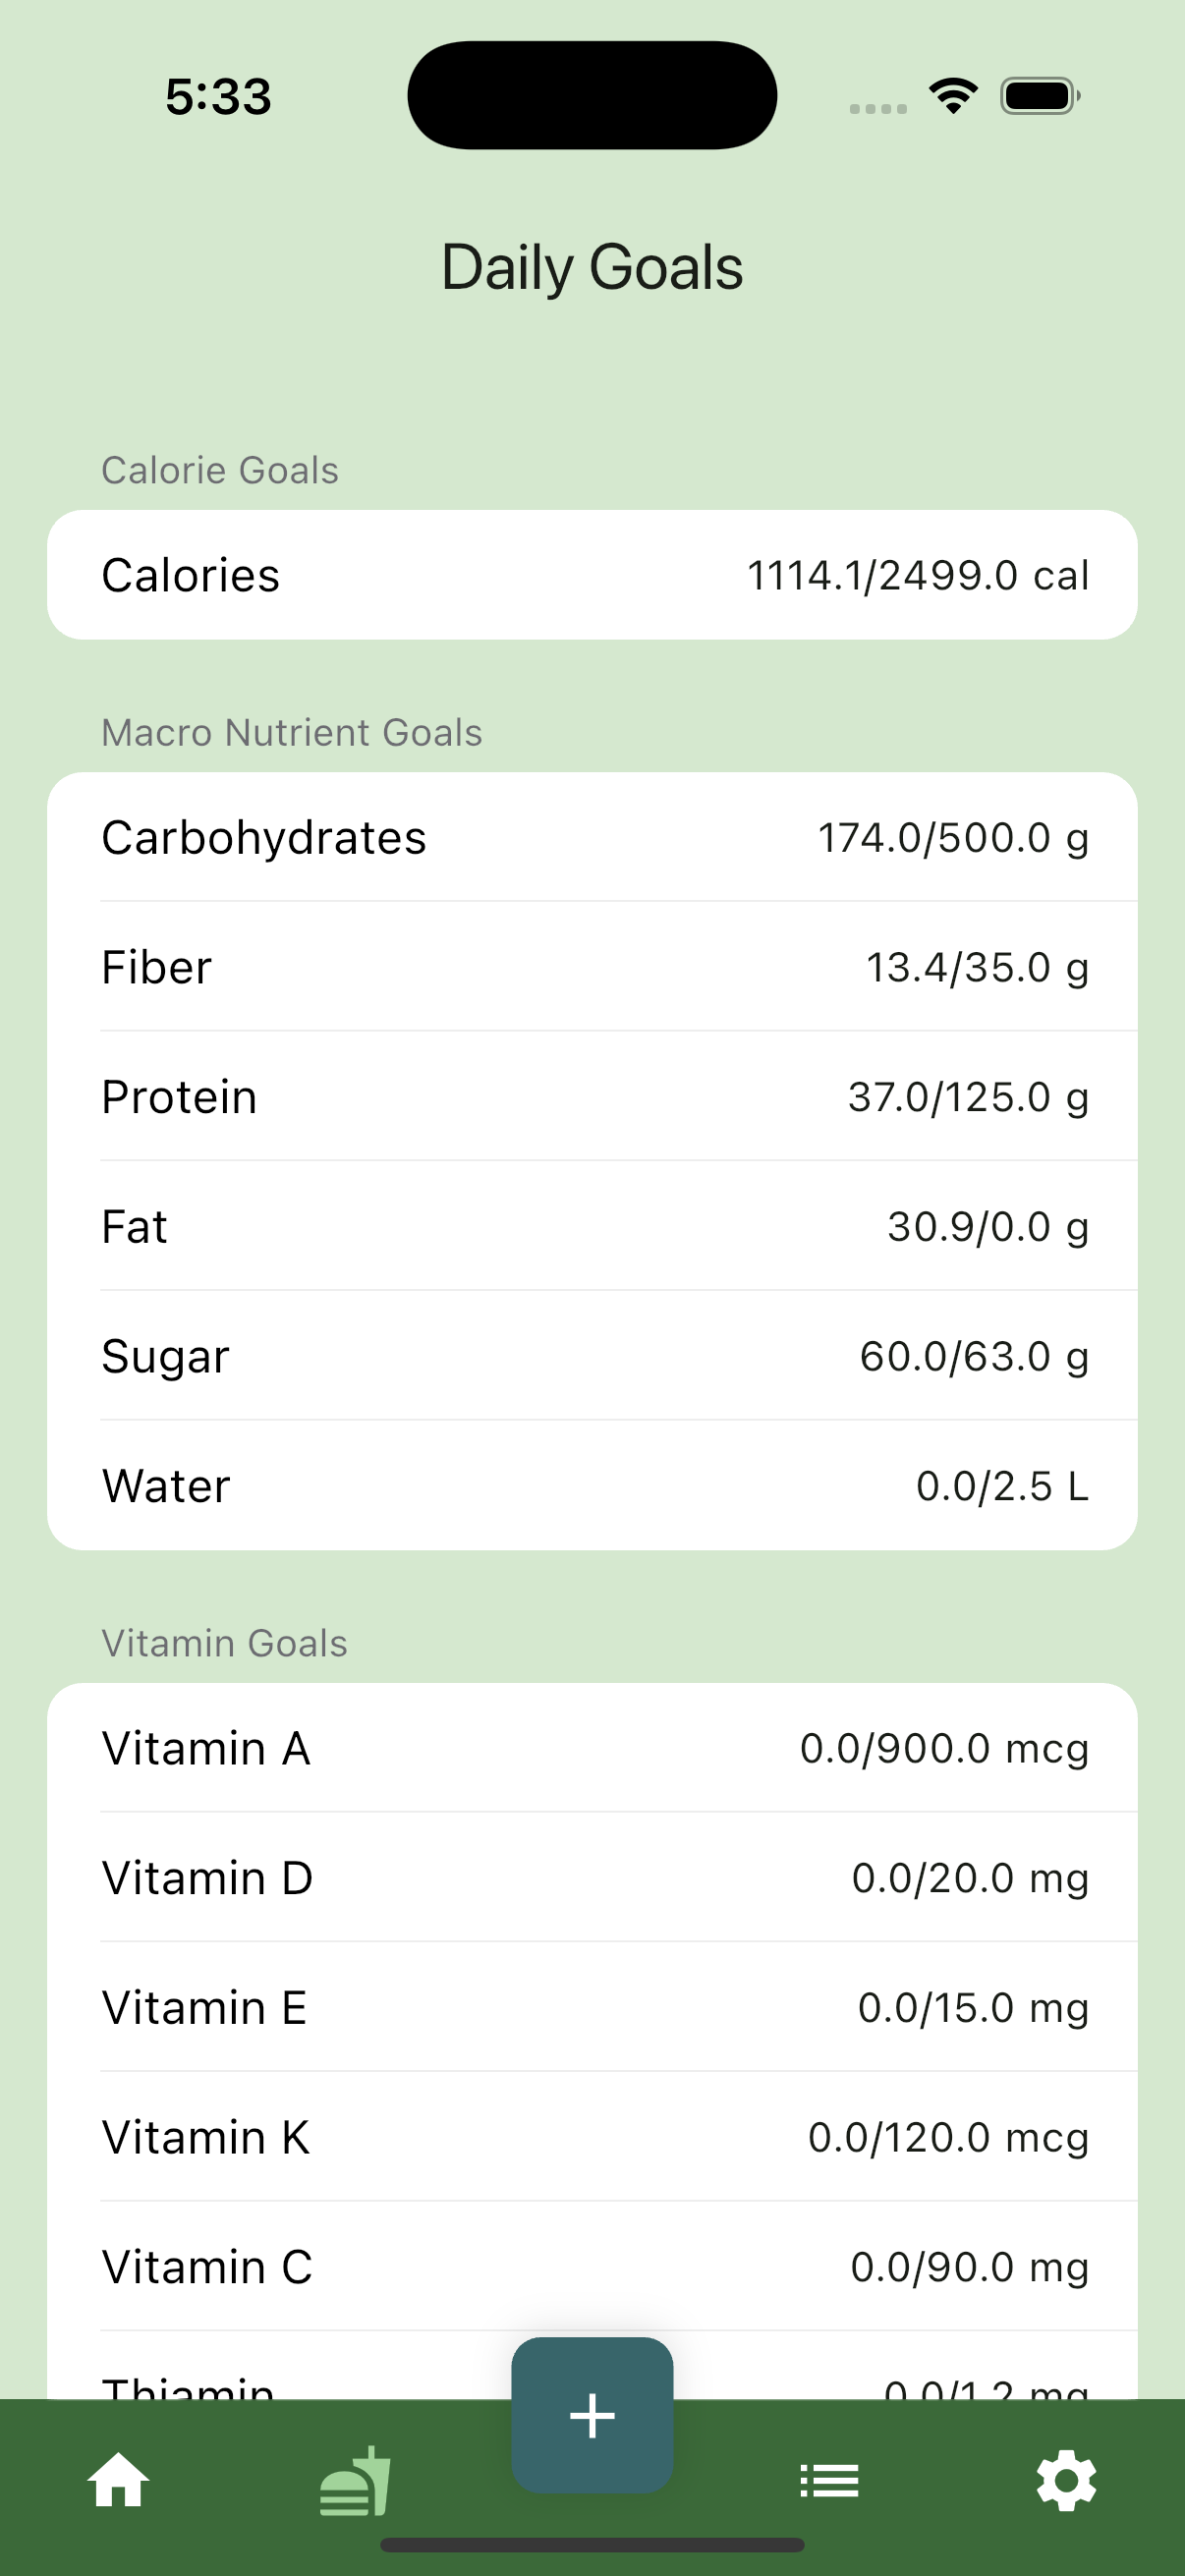This screenshot has width=1185, height=2576.
Task: Open settings gear icon
Action: coord(1066,2480)
